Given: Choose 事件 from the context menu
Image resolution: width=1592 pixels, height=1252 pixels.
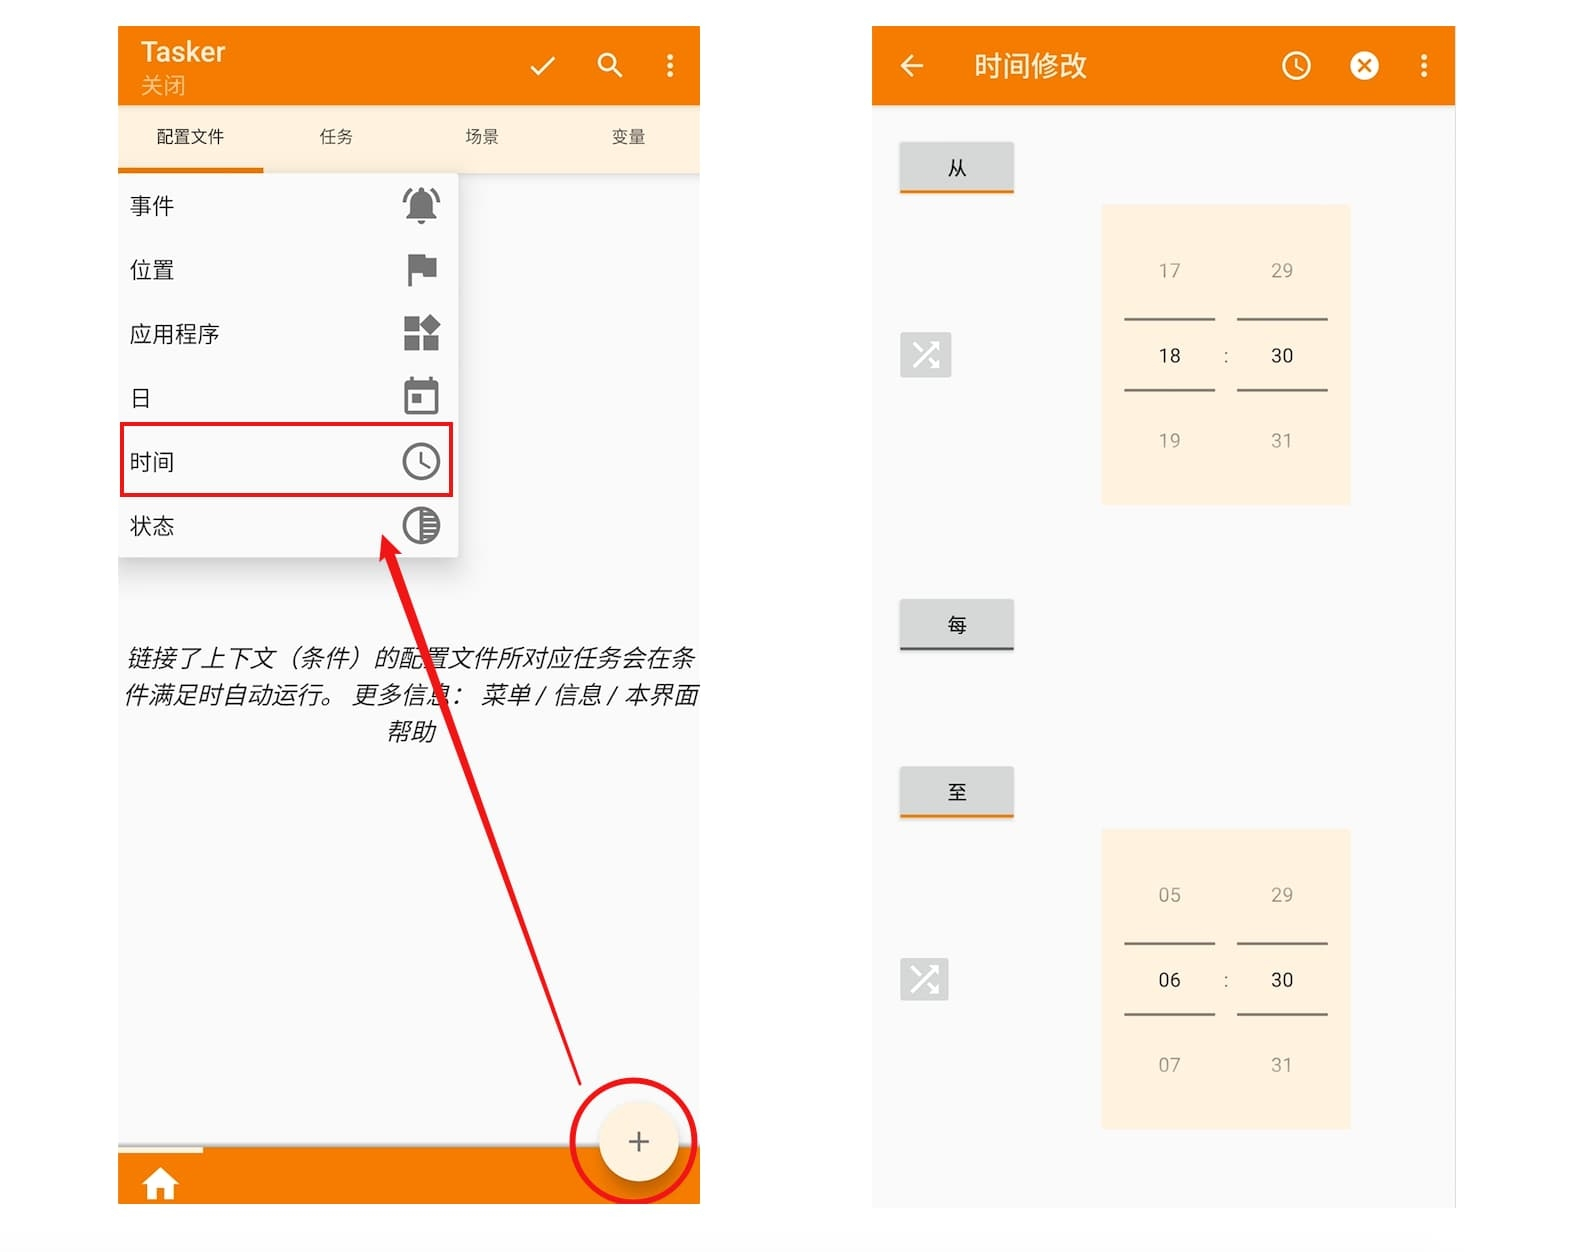Looking at the screenshot, I should click(288, 206).
